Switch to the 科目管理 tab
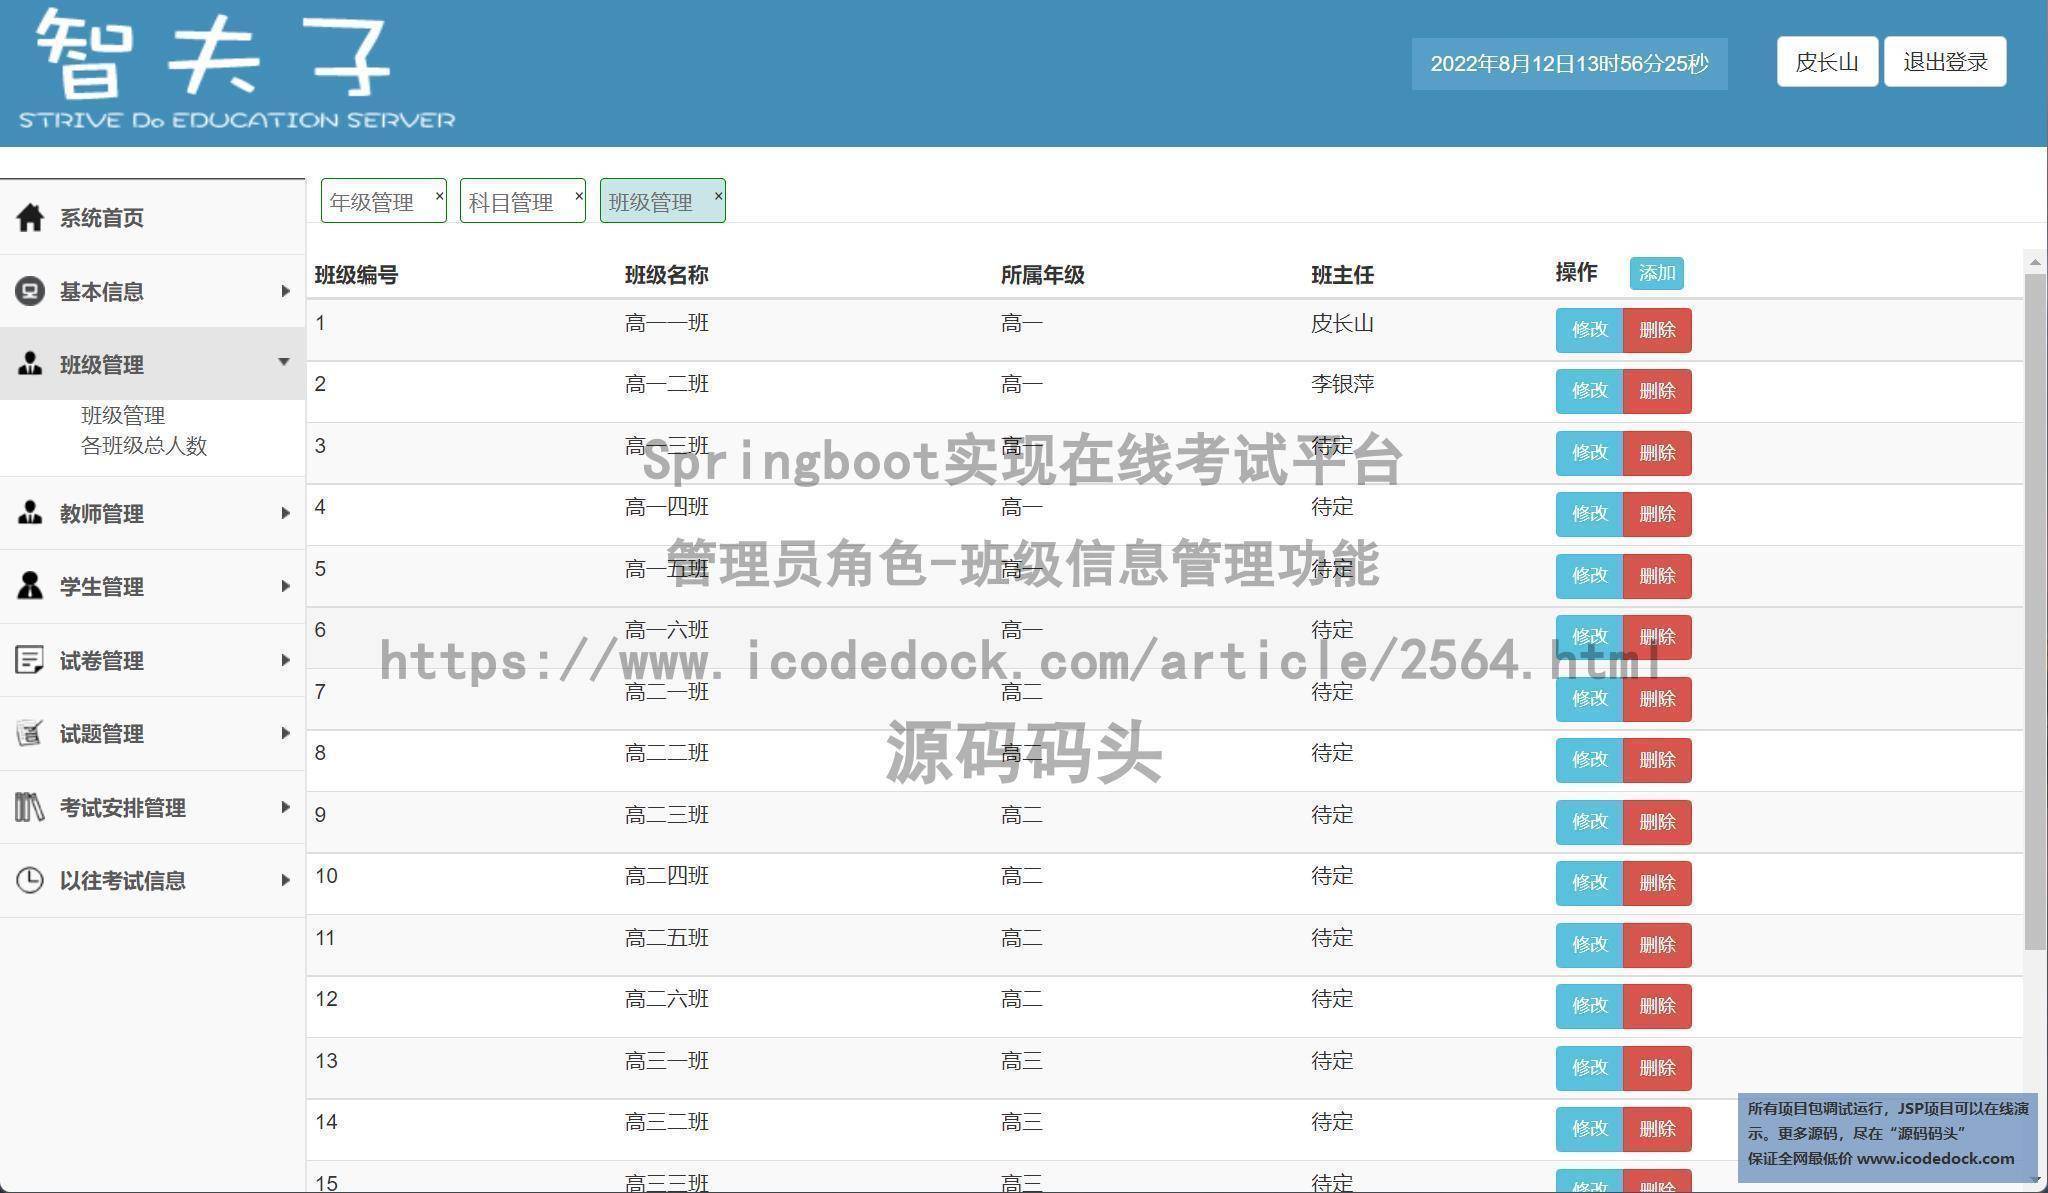The height and width of the screenshot is (1193, 2048). click(511, 201)
